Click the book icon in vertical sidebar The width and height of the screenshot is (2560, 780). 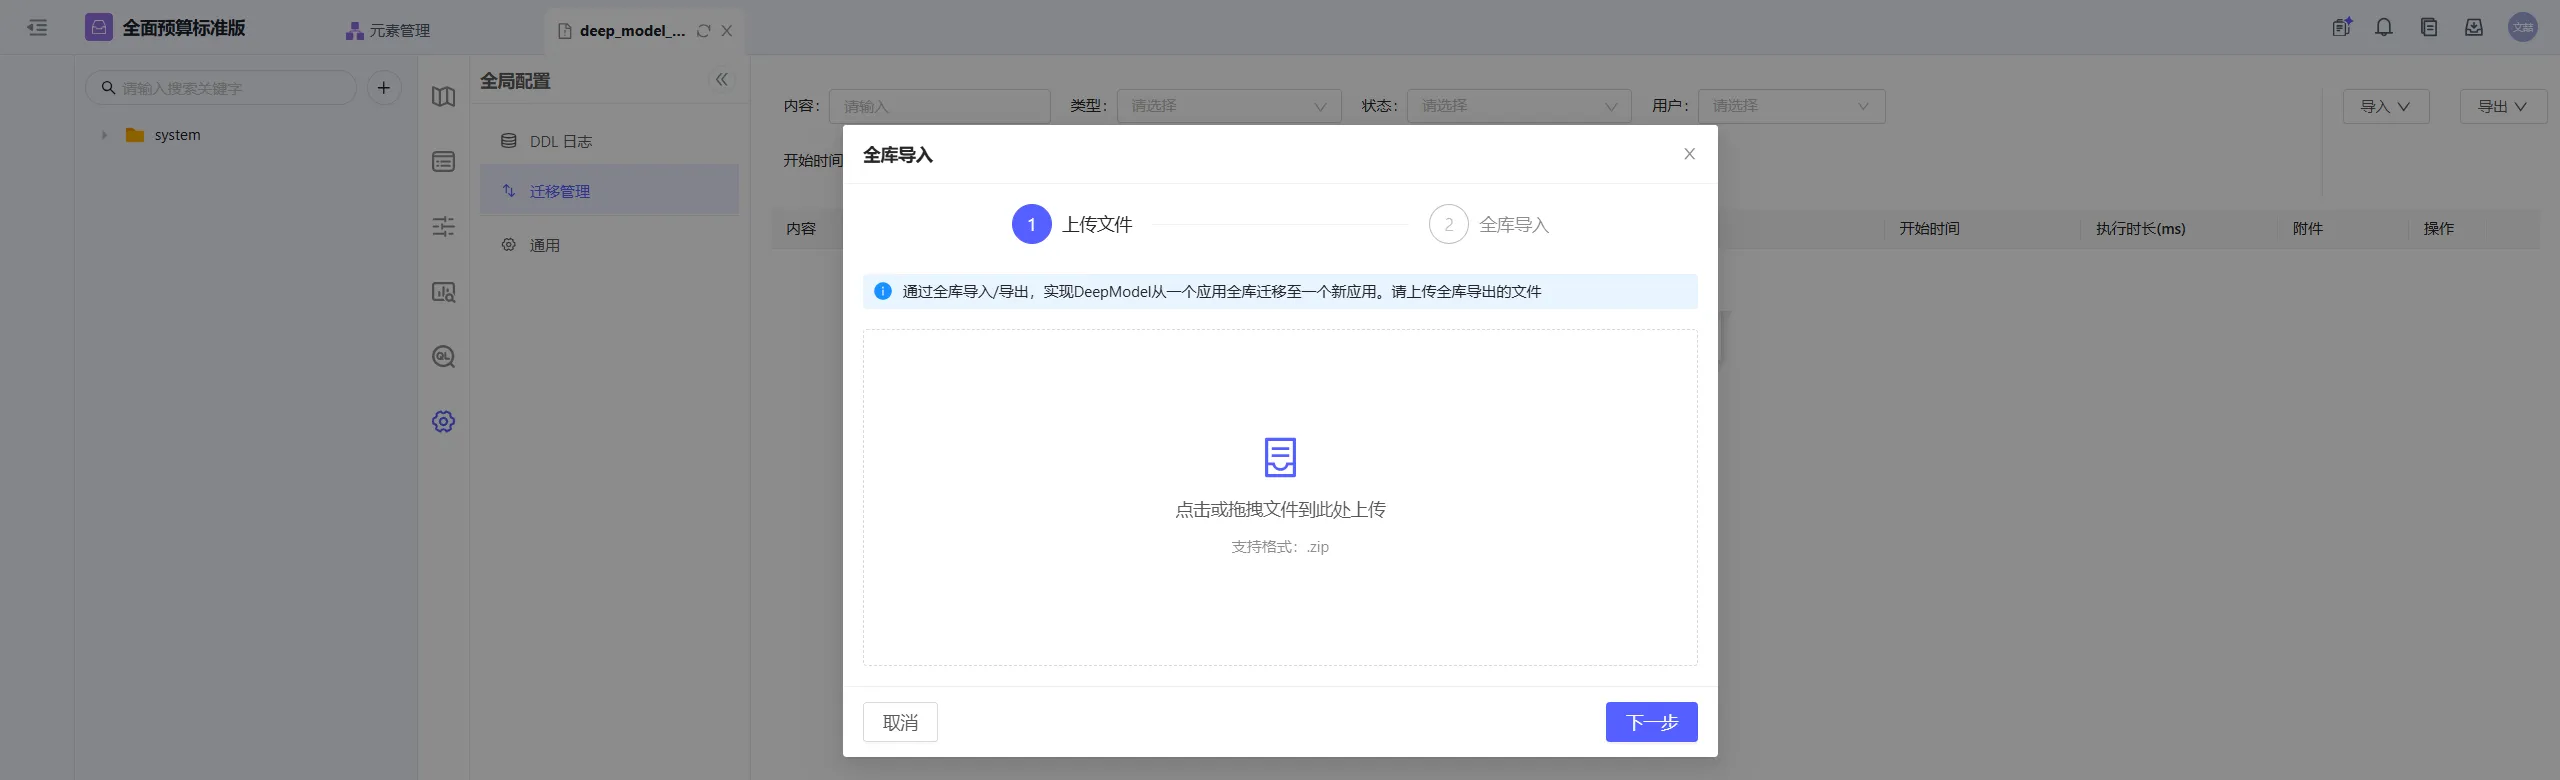coord(443,97)
